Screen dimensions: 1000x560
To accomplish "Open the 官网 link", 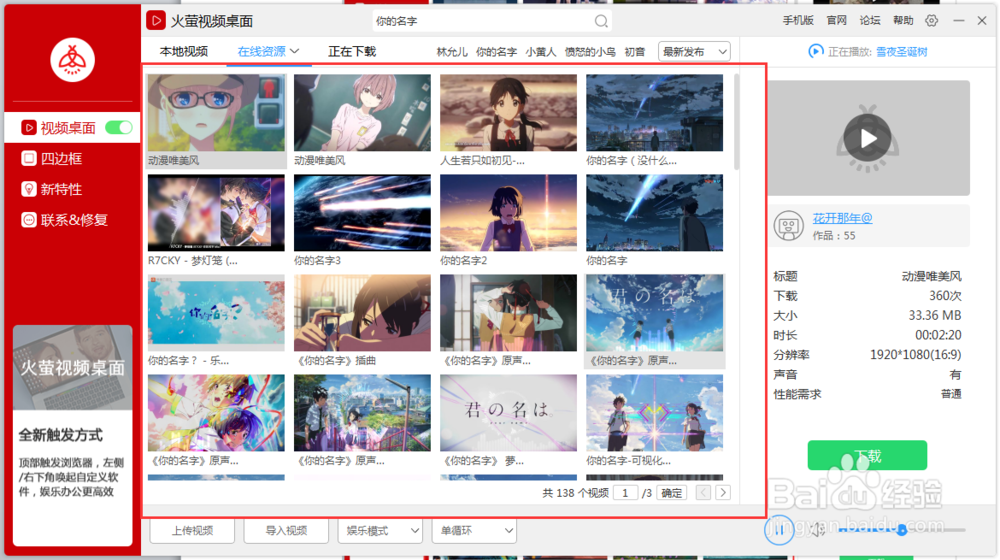I will [x=836, y=20].
